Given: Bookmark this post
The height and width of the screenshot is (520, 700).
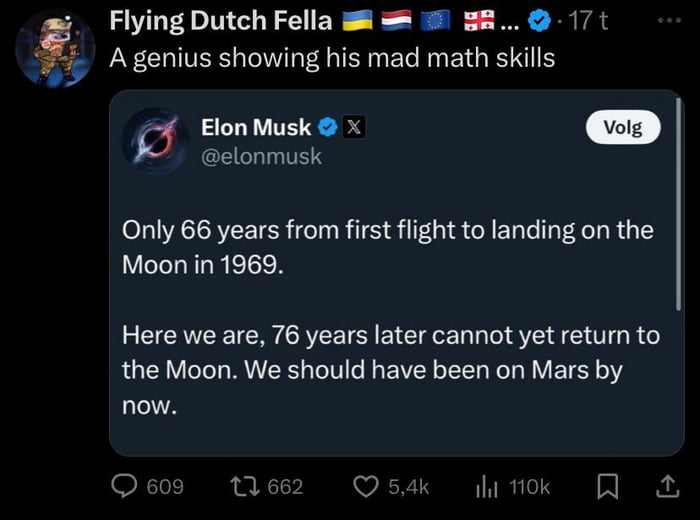Looking at the screenshot, I should [x=608, y=487].
